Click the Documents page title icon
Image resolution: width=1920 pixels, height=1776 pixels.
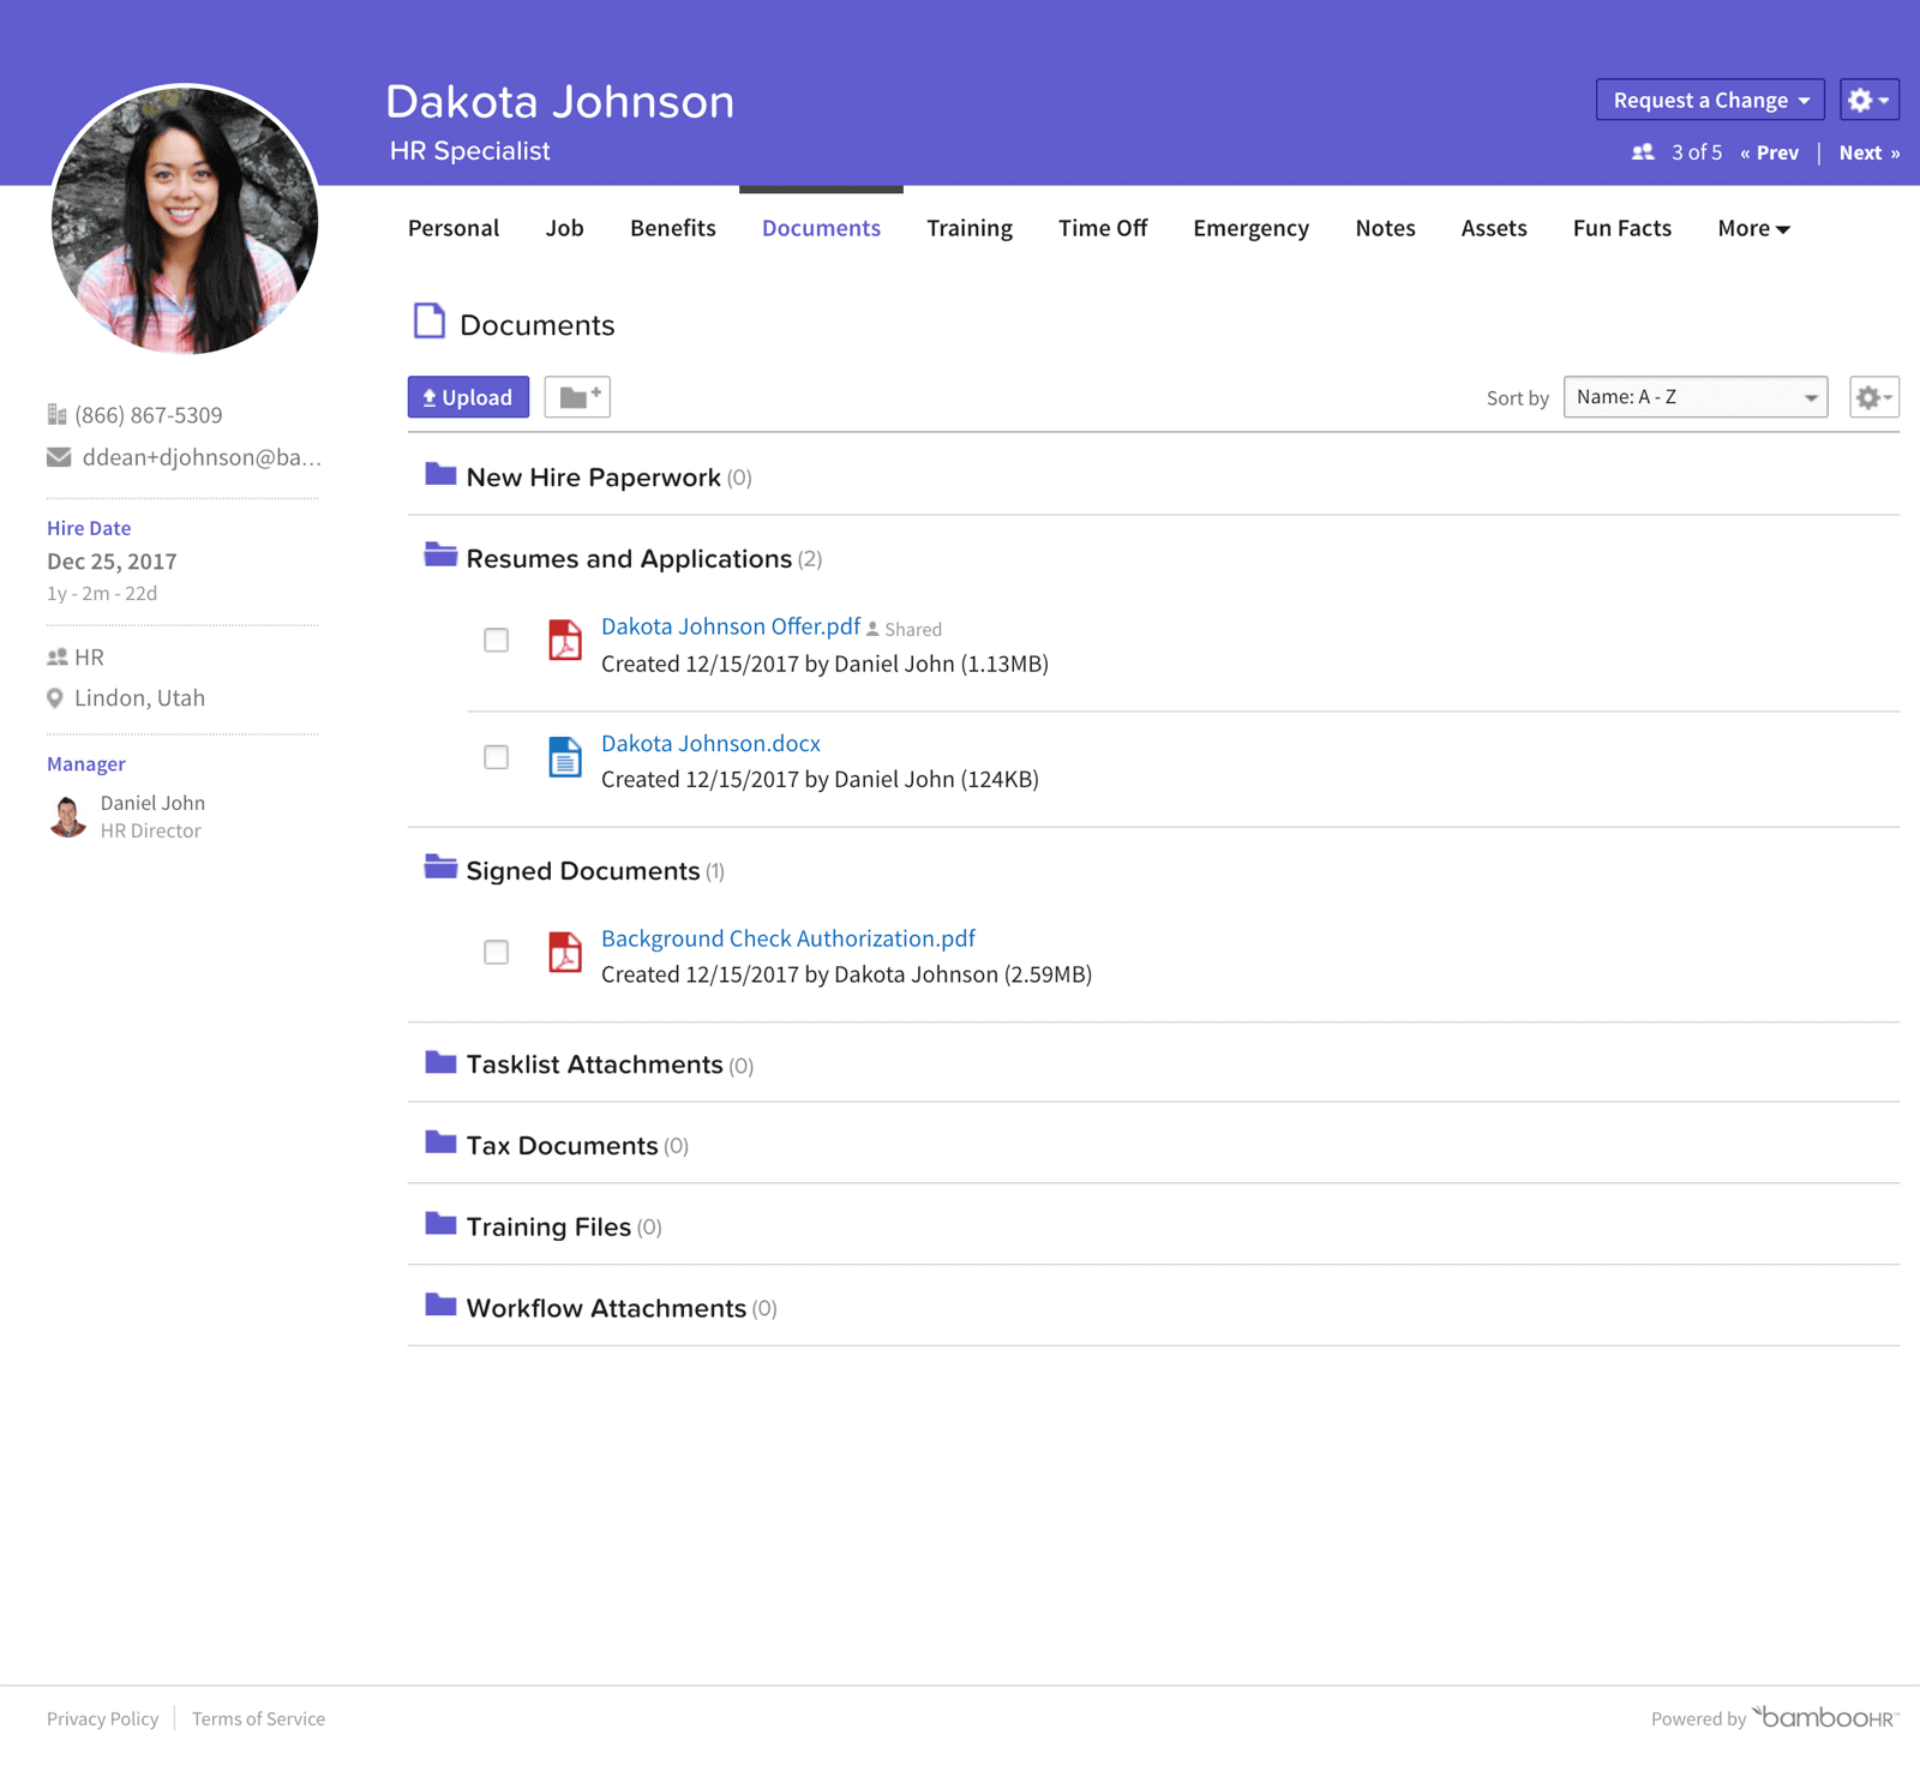point(429,321)
